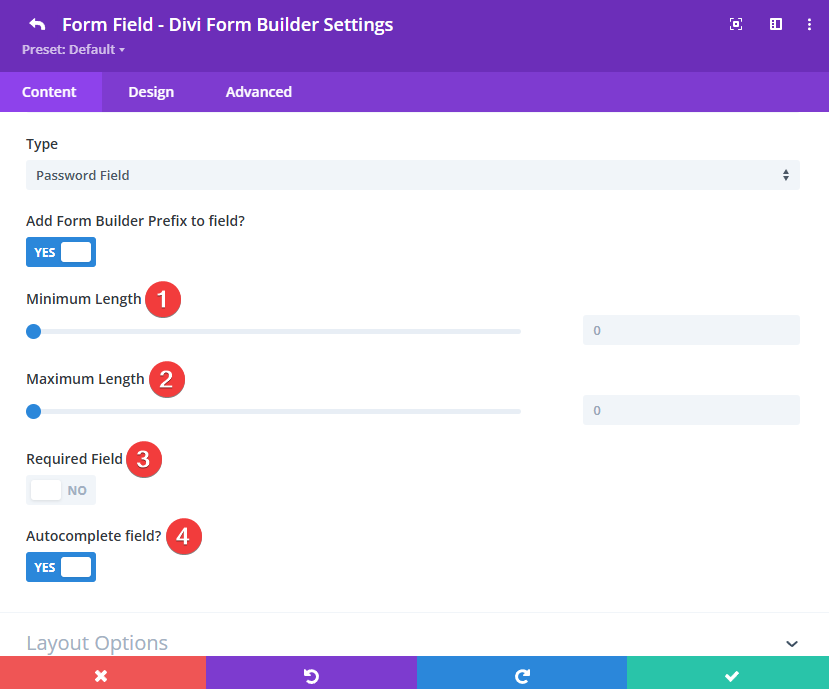
Task: Click the expand modal view icon
Action: (x=736, y=24)
